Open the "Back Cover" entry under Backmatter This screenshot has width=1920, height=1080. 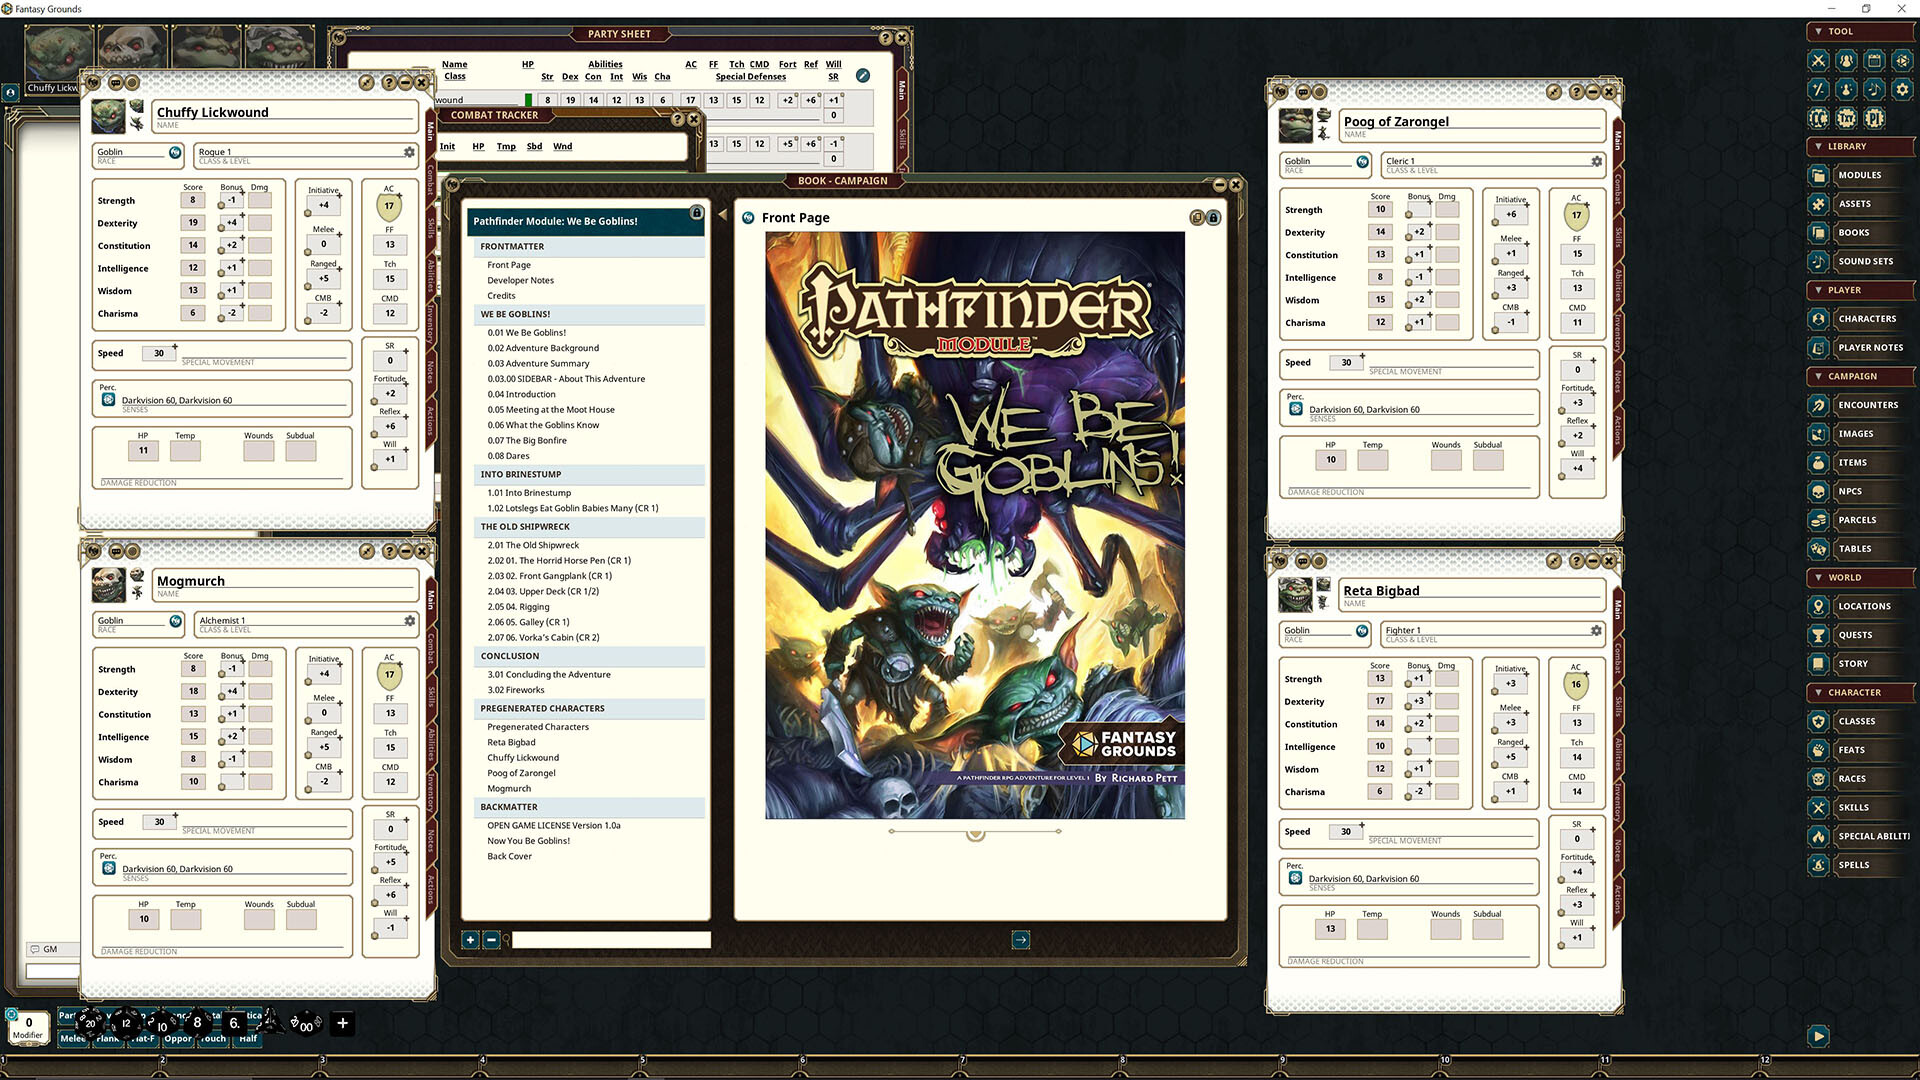tap(510, 856)
